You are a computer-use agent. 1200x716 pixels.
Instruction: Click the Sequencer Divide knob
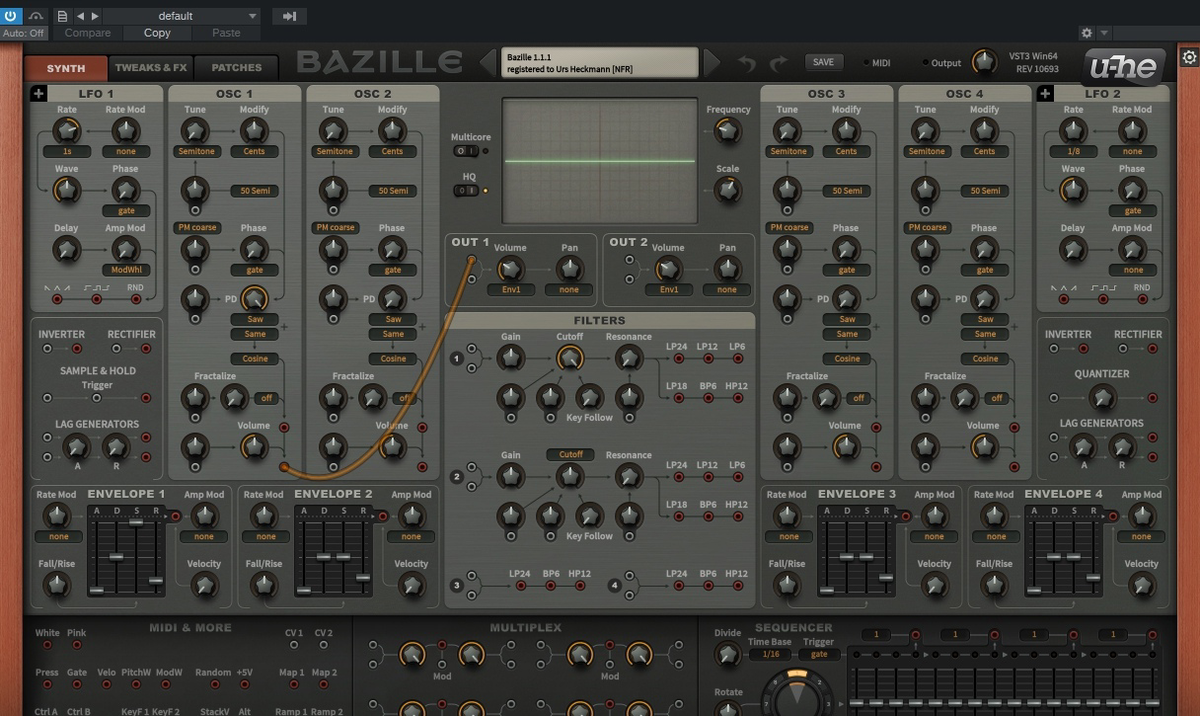pos(728,654)
